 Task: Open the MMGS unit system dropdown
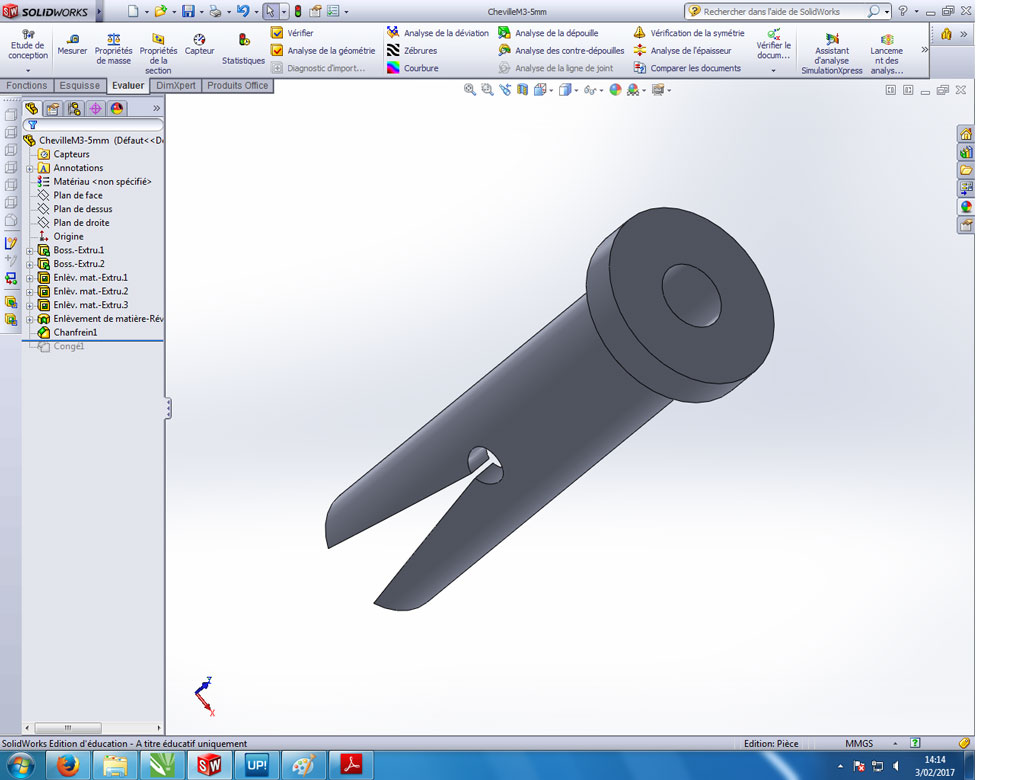click(x=895, y=743)
